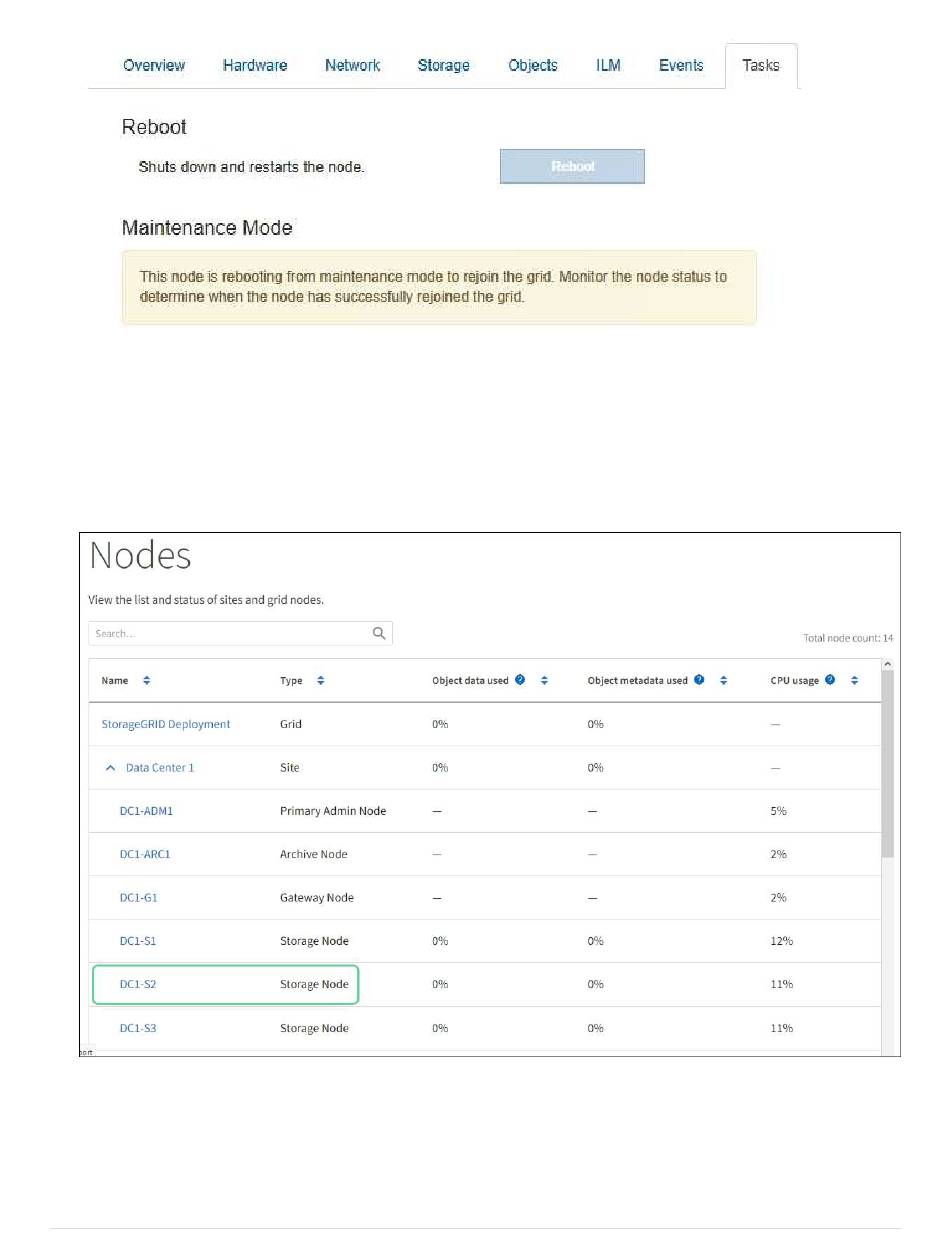Sort nodes by Name column arrows
Screen dimensions: 950x1248
(x=147, y=680)
